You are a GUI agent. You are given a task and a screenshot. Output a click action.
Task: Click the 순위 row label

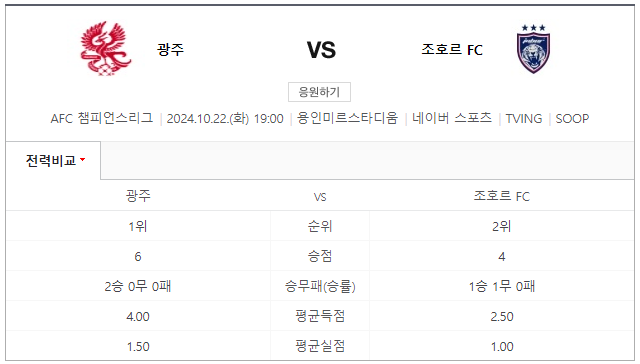[x=320, y=226]
